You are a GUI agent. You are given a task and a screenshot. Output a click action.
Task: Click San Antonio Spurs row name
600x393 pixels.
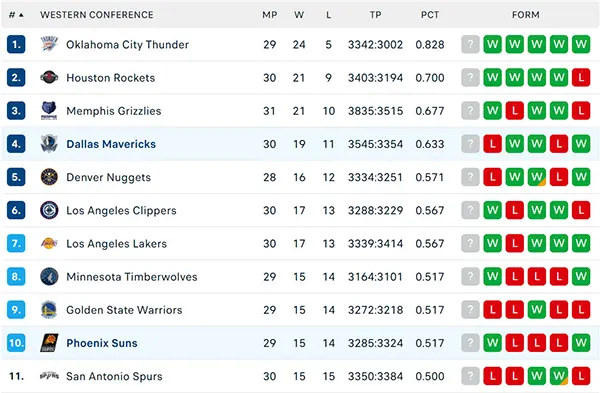tap(114, 377)
